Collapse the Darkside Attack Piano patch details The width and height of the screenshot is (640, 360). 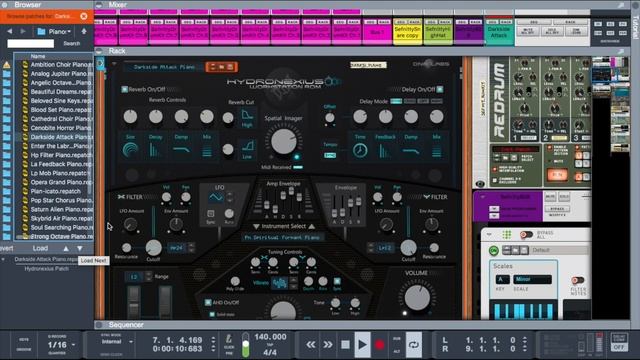[x=3, y=260]
